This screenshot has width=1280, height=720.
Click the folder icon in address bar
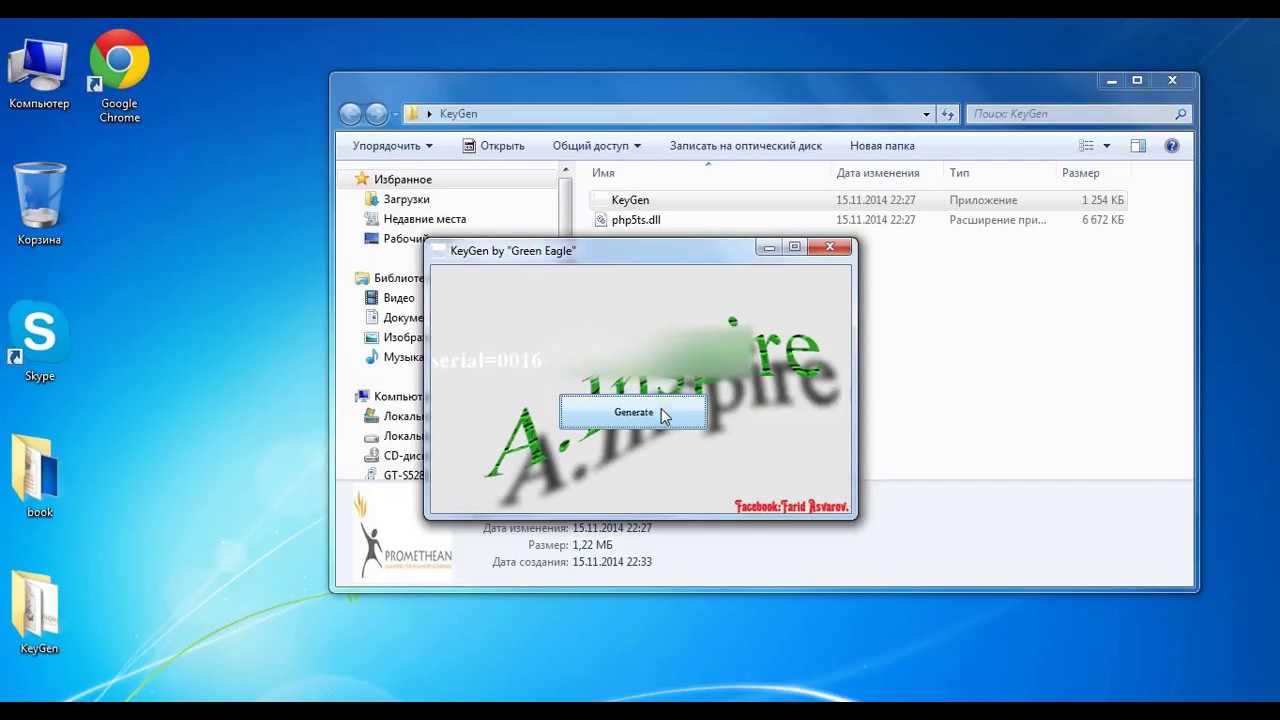pos(411,114)
